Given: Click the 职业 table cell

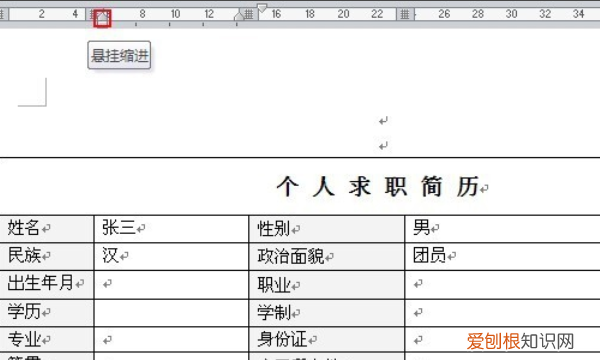Looking at the screenshot, I should coord(327,285).
